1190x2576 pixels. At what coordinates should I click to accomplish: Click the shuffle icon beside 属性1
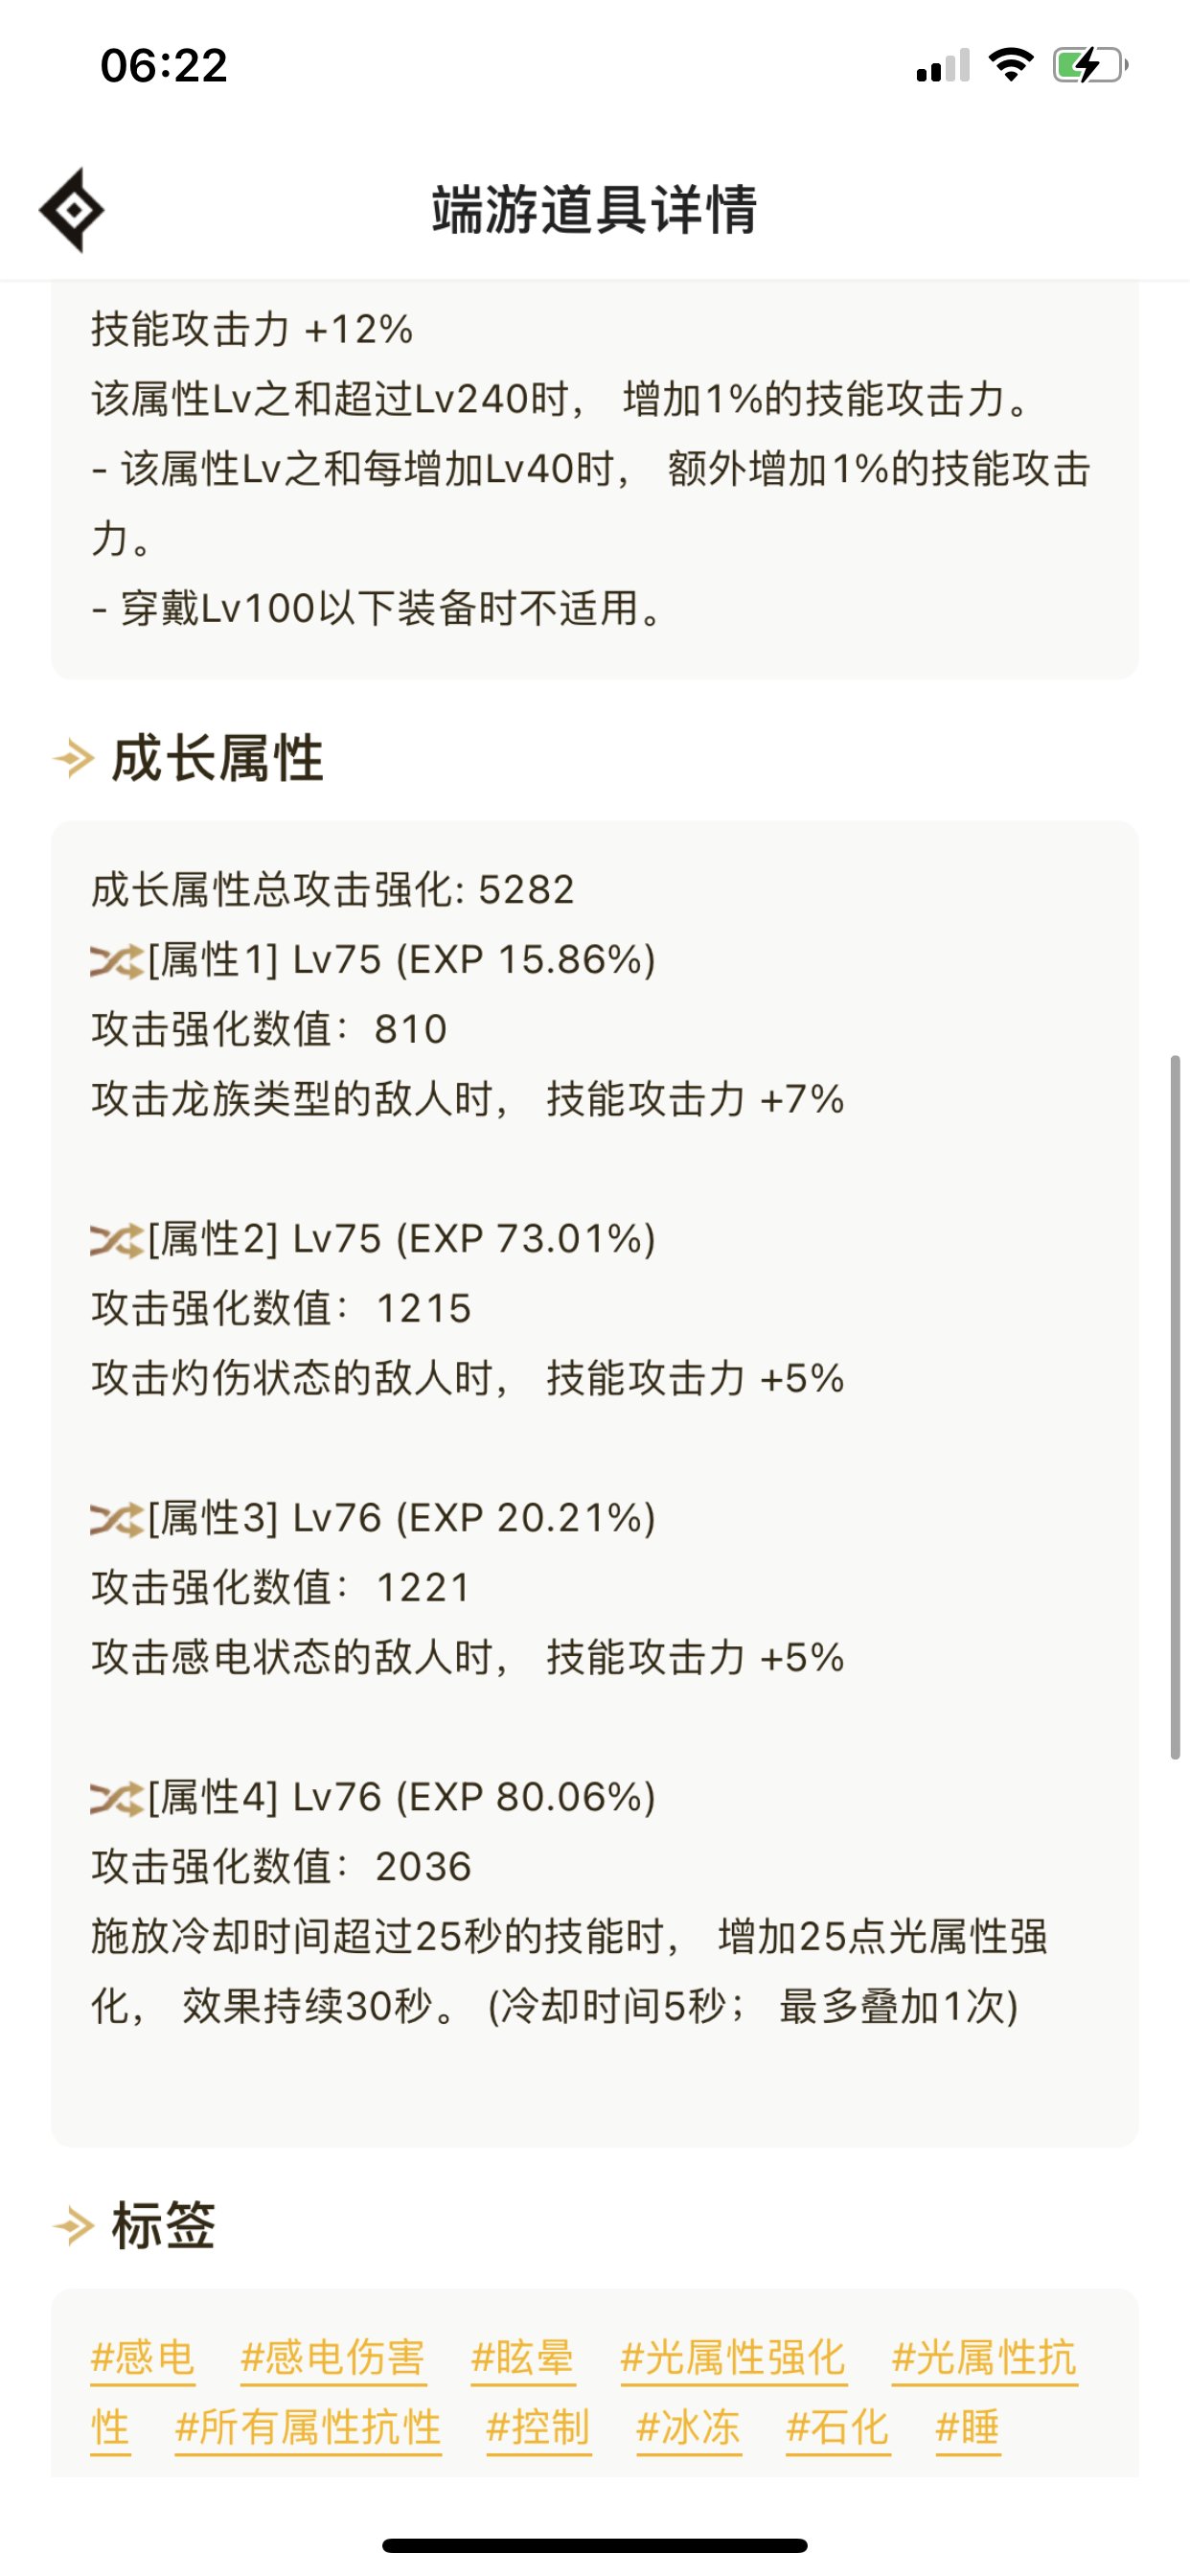click(x=116, y=961)
